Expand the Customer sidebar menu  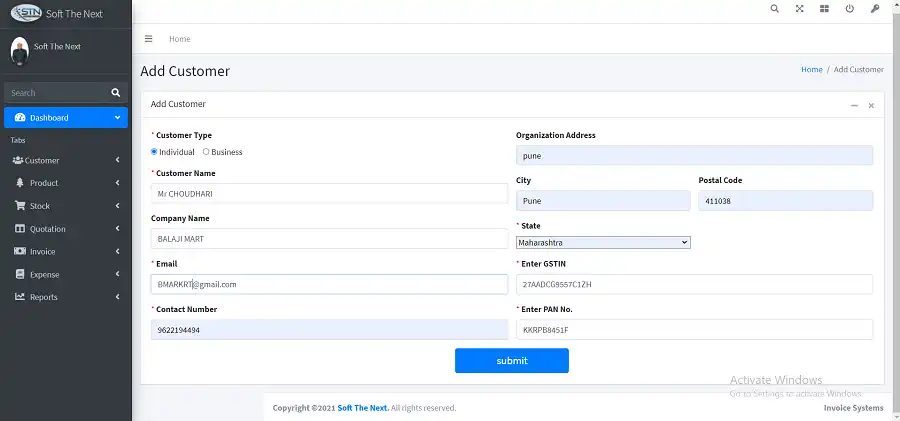click(65, 160)
